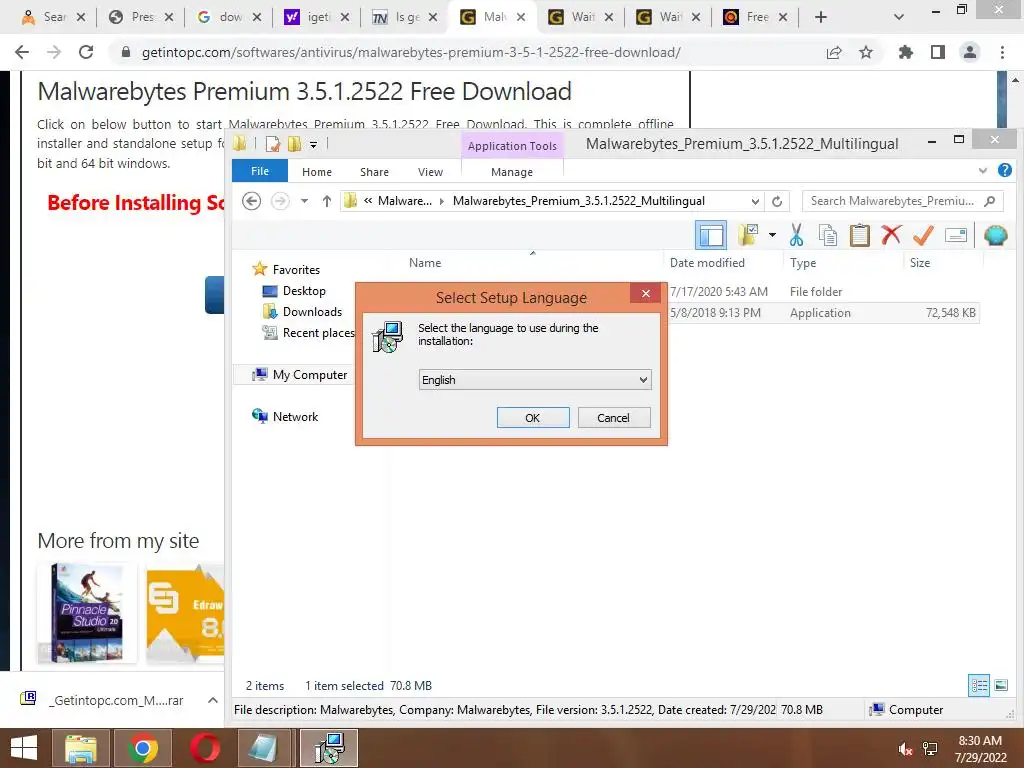1024x768 pixels.
Task: Open Chrome profile avatar
Action: [970, 52]
